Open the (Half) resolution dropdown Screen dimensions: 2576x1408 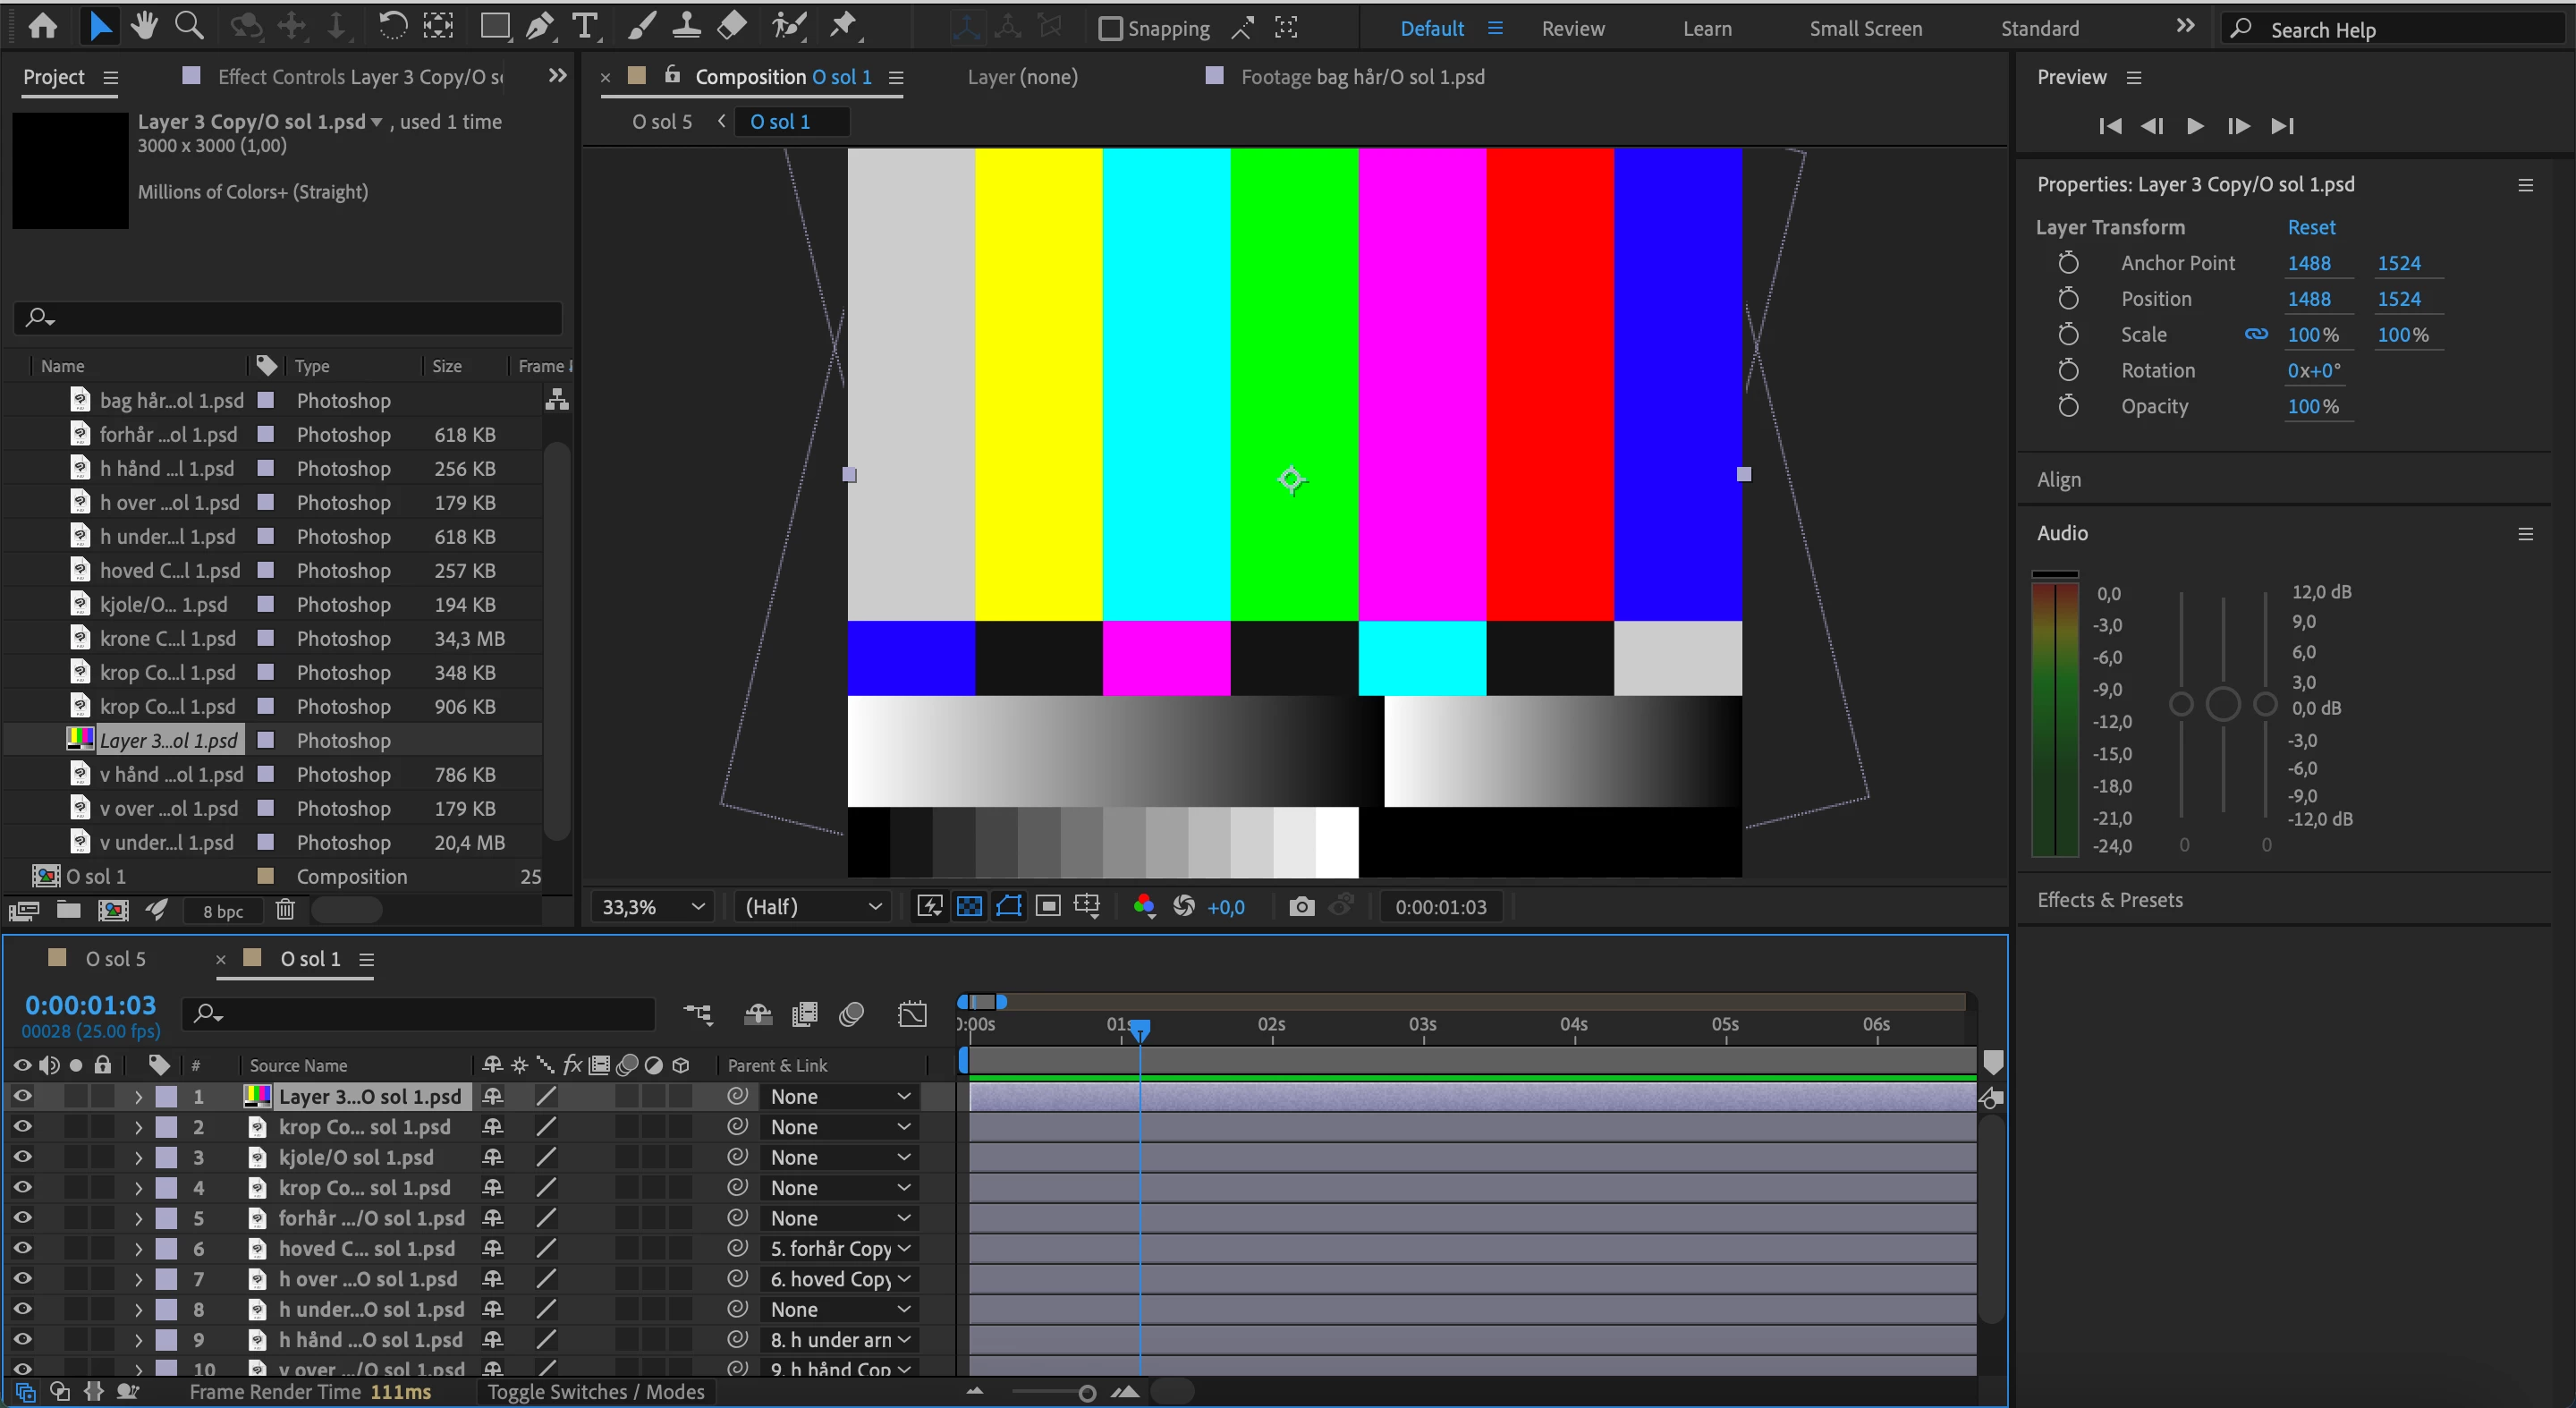[x=813, y=907]
